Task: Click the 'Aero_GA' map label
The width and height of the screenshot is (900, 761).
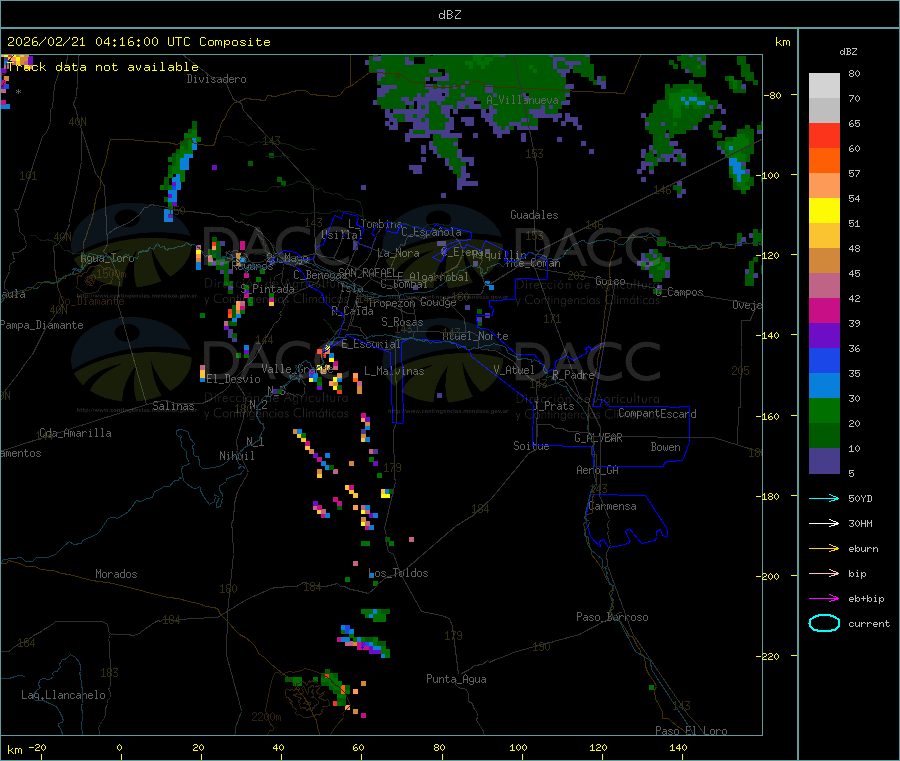Action: point(598,470)
